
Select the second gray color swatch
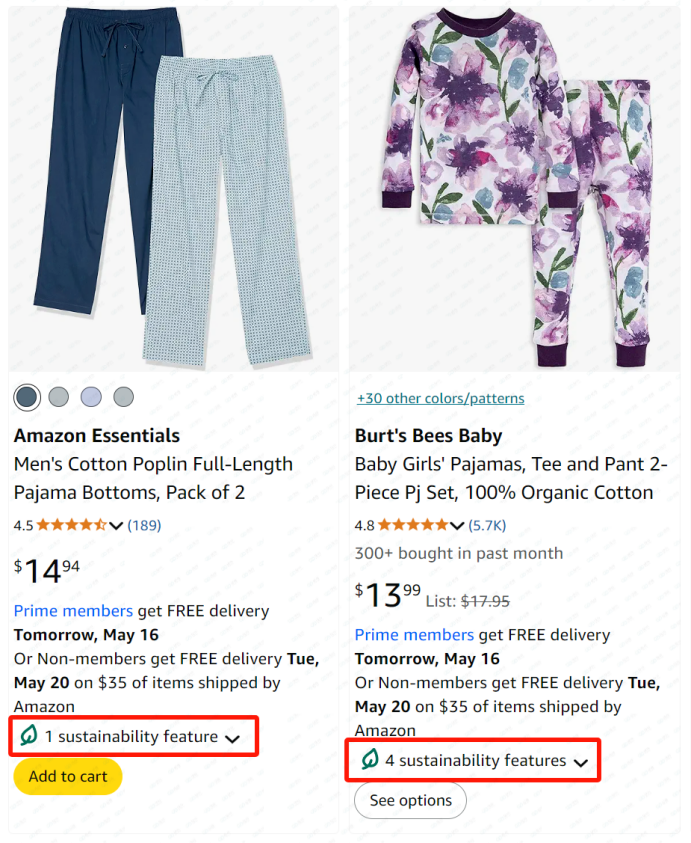coord(59,397)
